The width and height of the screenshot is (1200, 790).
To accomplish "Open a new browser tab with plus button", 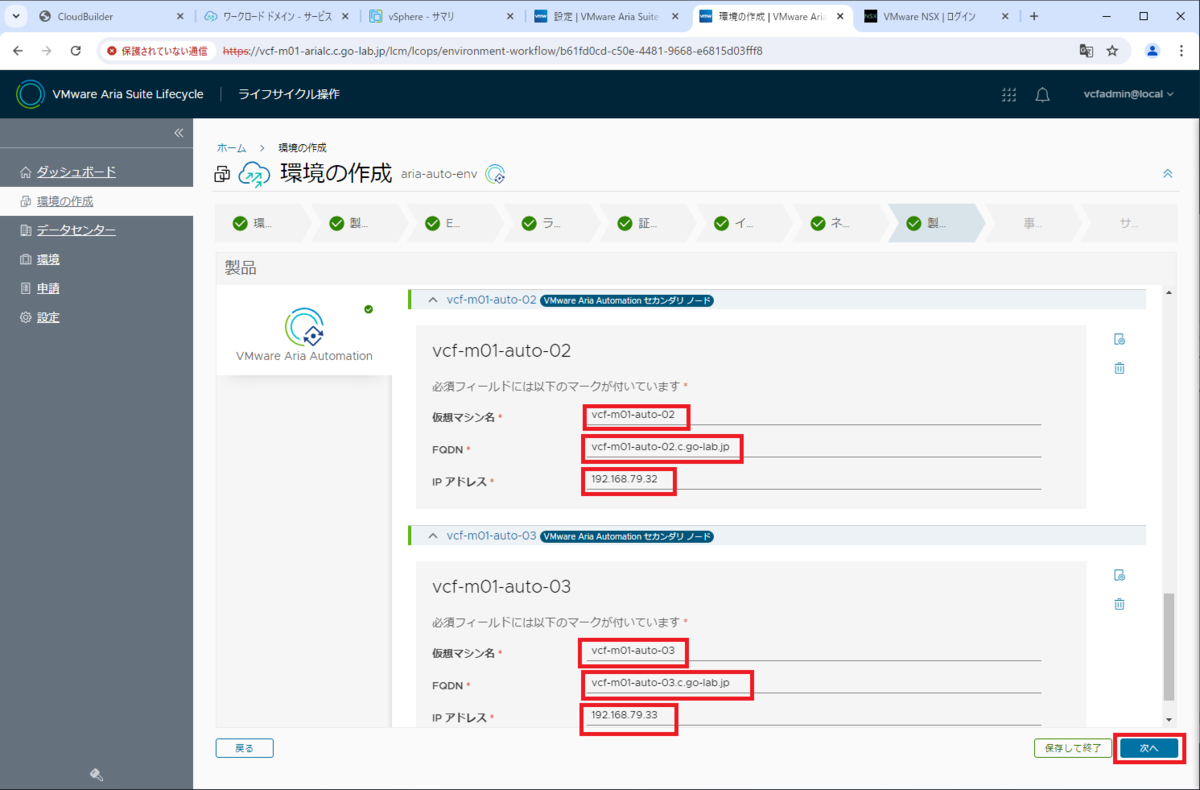I will [1033, 16].
